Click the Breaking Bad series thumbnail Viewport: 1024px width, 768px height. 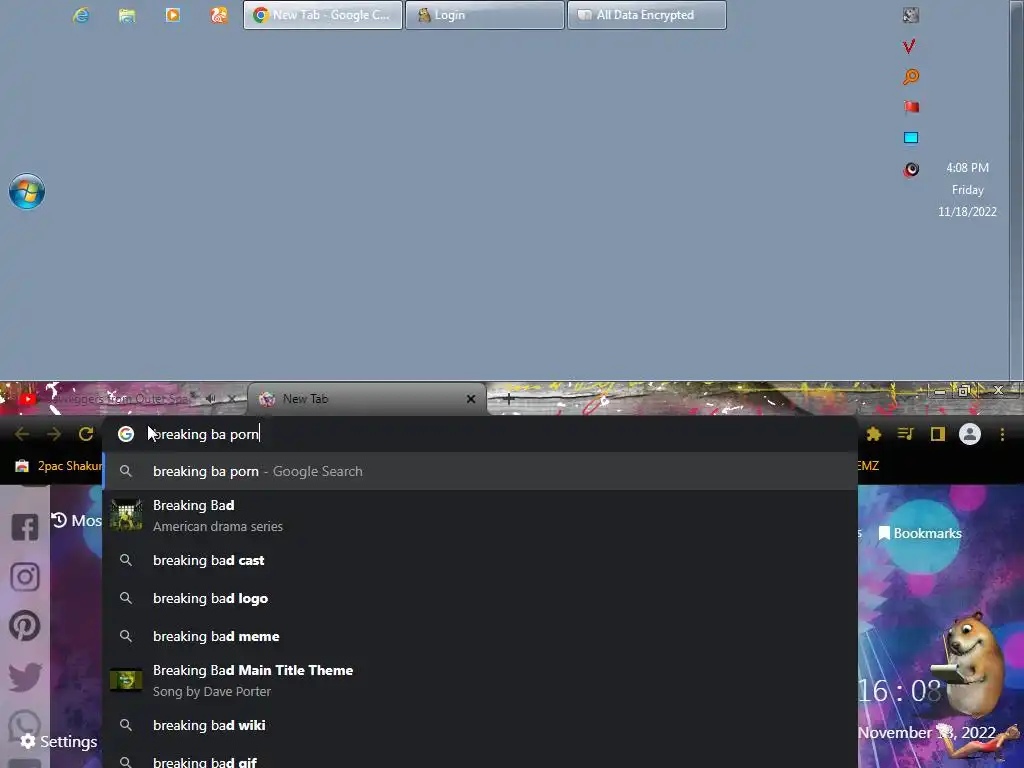125,515
